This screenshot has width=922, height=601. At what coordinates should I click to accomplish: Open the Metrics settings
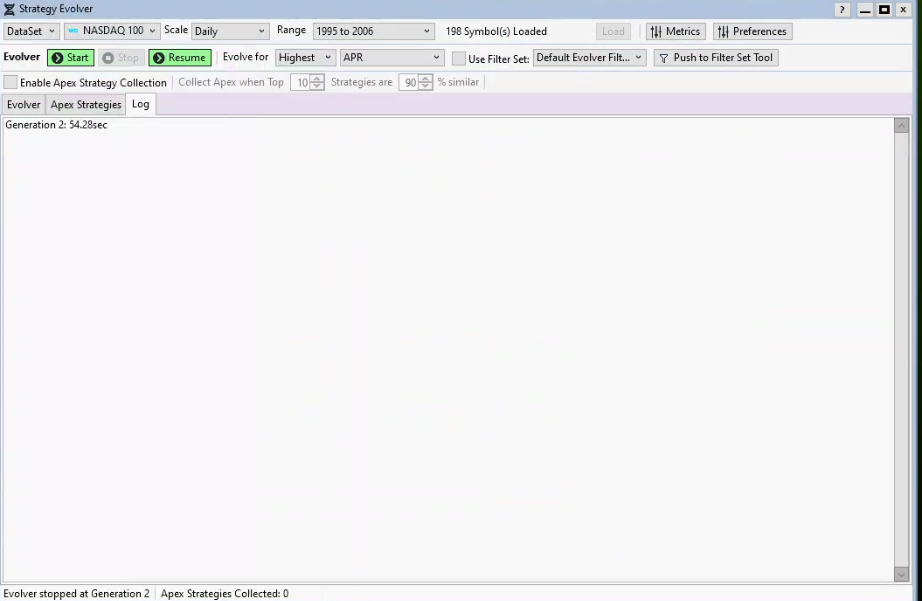pos(675,32)
